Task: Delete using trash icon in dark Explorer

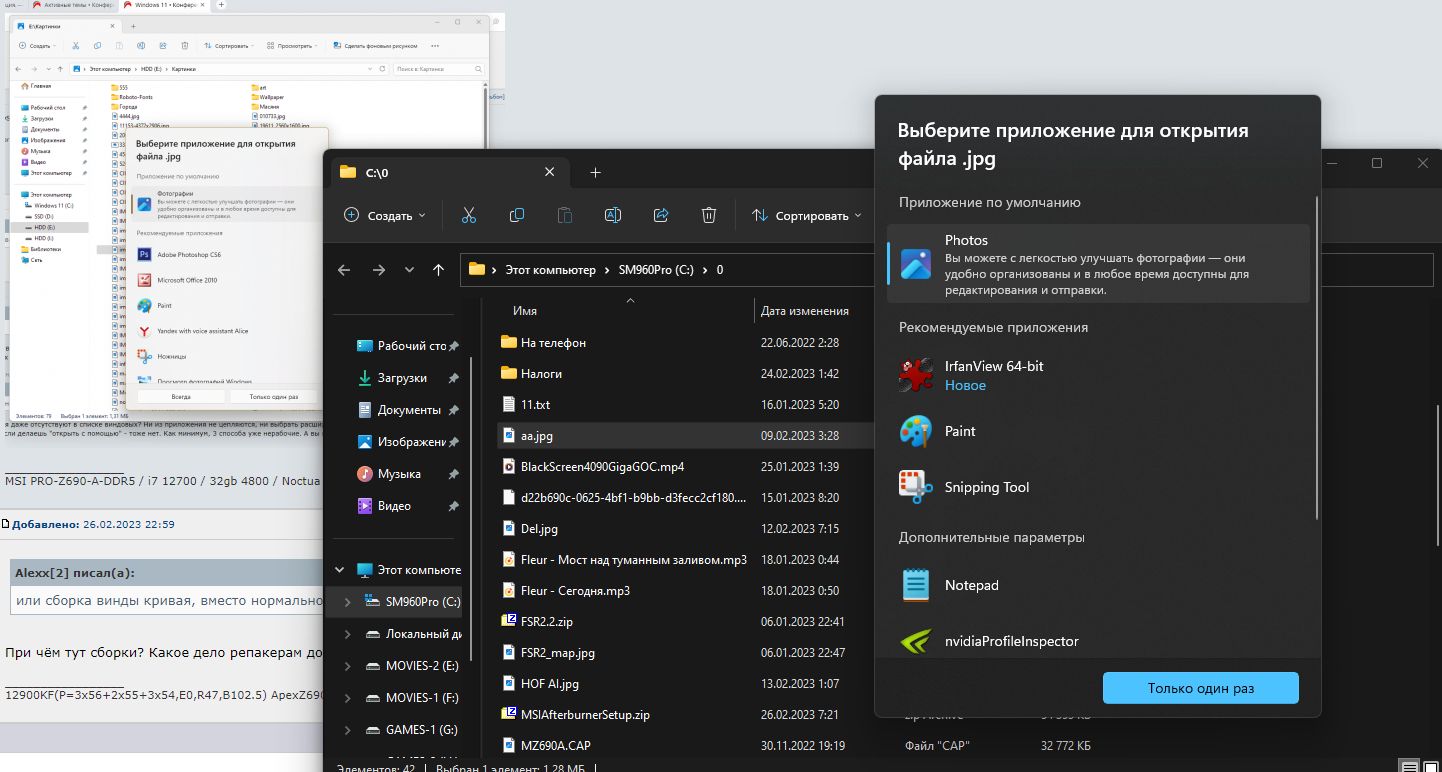Action: point(709,215)
